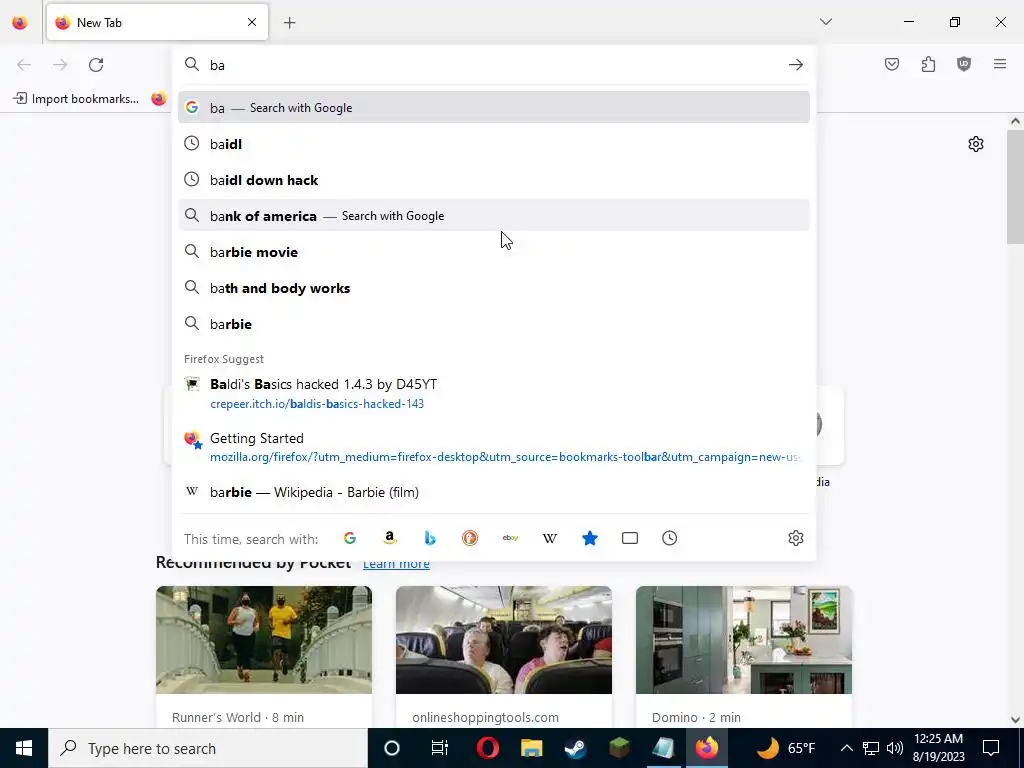
Task: Open the notepad app on taskbar
Action: click(663, 748)
